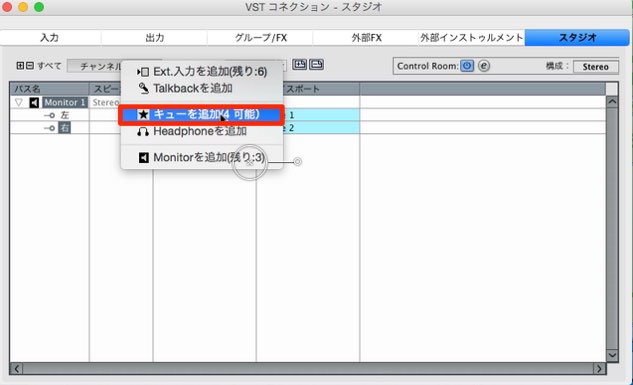Select the Monitor 1 bus name
Viewport: 633px width, 385px height.
[65, 103]
